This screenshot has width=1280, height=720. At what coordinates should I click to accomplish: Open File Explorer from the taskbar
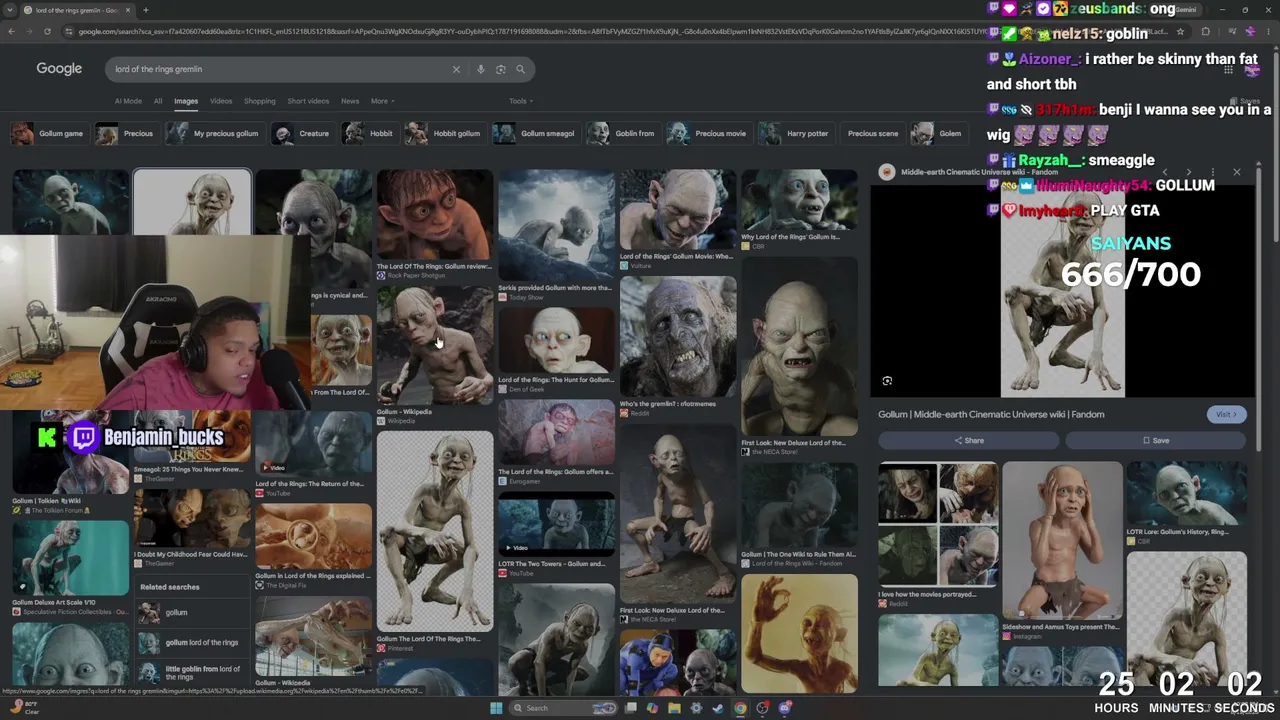pyautogui.click(x=674, y=708)
